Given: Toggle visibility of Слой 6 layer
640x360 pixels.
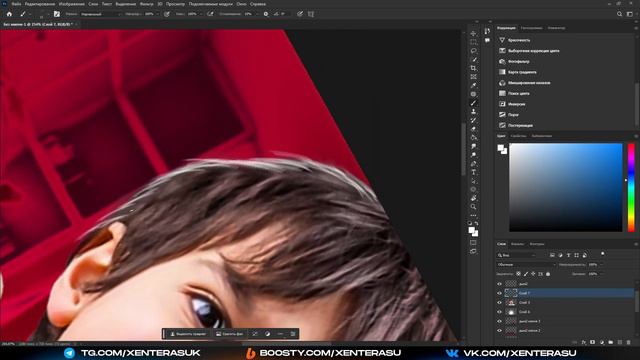Looking at the screenshot, I should 499,312.
